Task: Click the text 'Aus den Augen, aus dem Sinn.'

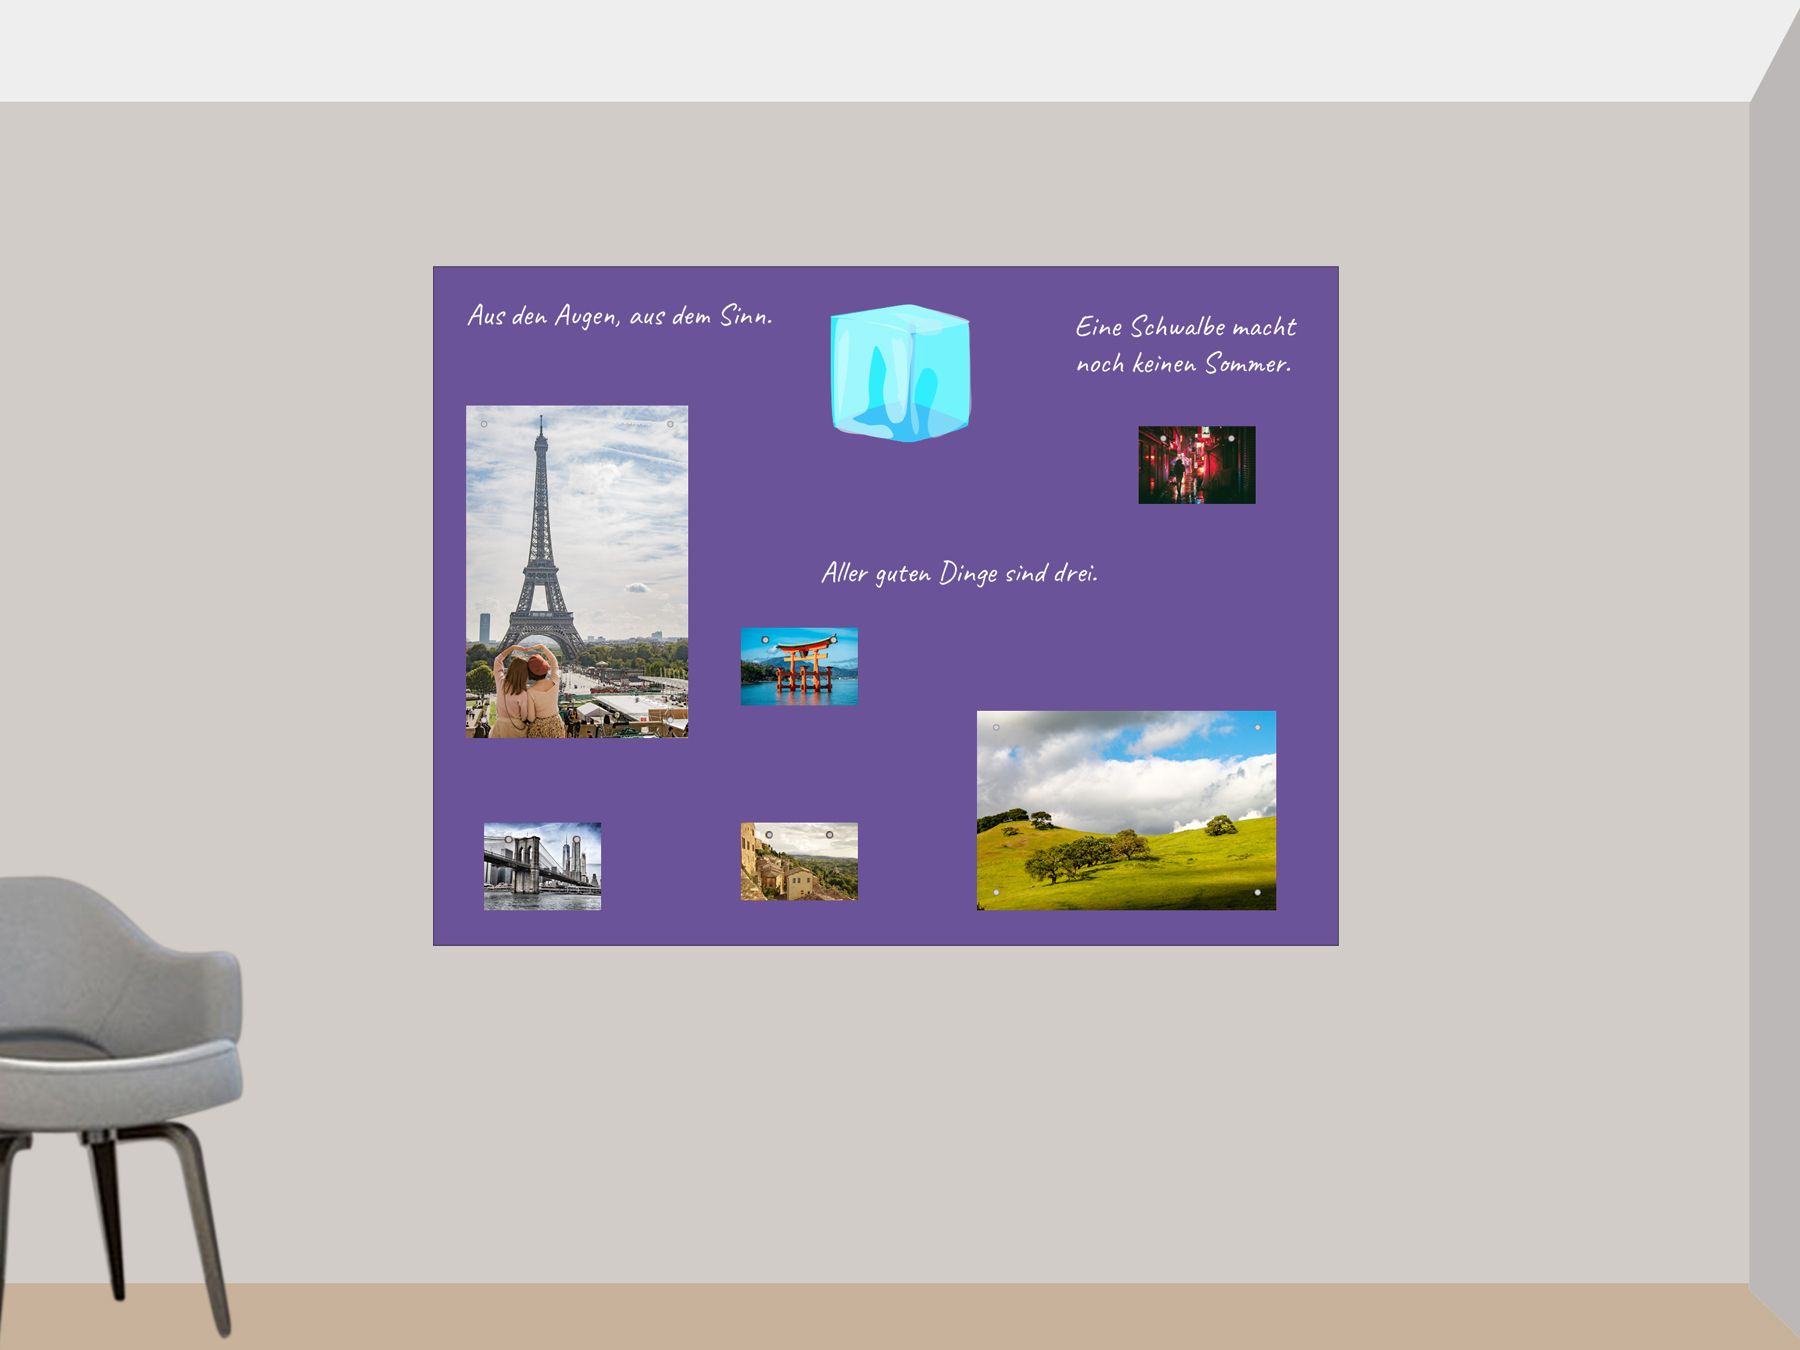Action: 620,316
